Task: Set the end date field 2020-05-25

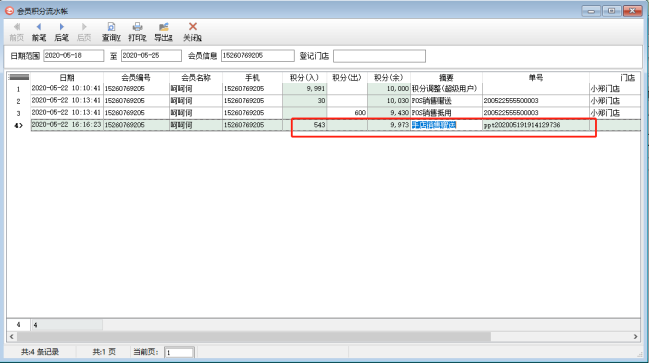Action: [151, 56]
